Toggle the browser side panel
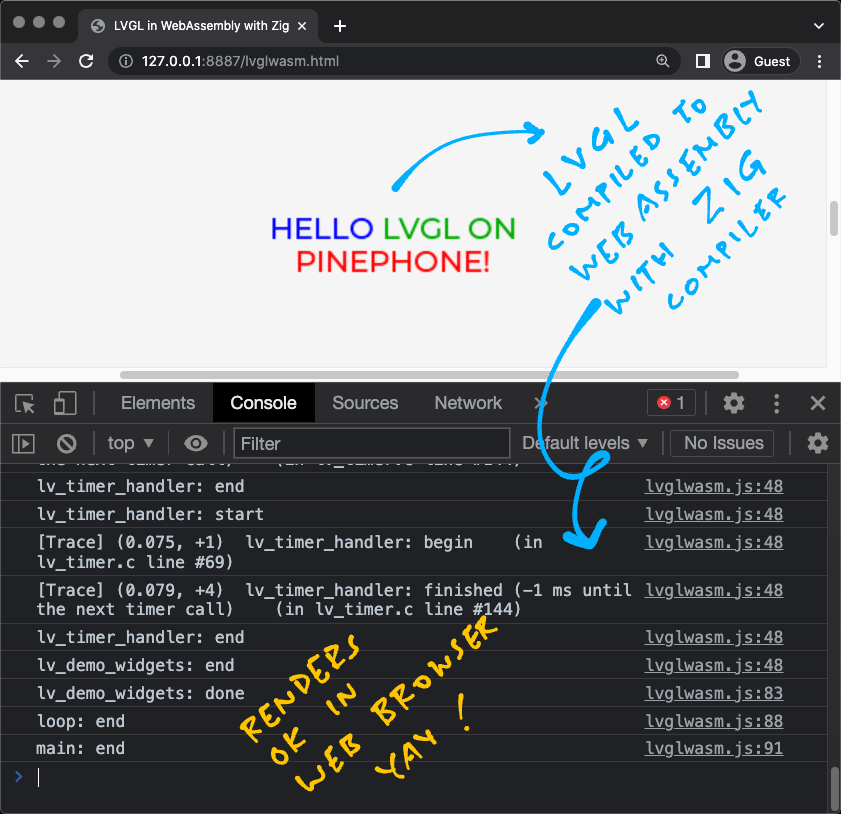 (x=702, y=61)
